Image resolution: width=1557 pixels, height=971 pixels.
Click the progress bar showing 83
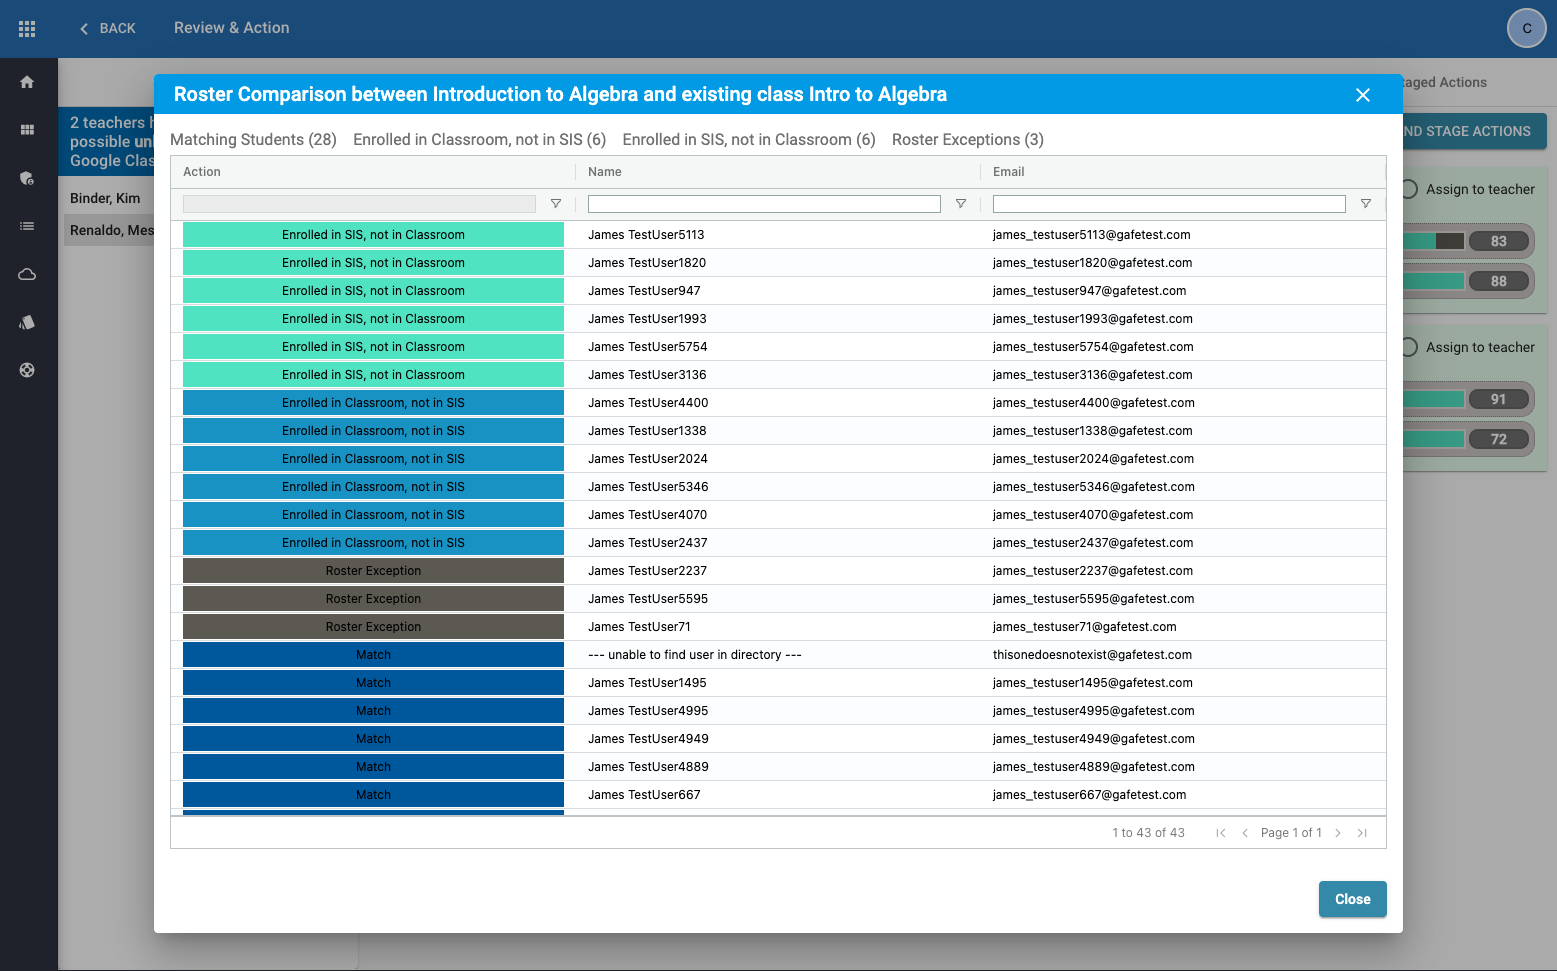coord(1435,241)
